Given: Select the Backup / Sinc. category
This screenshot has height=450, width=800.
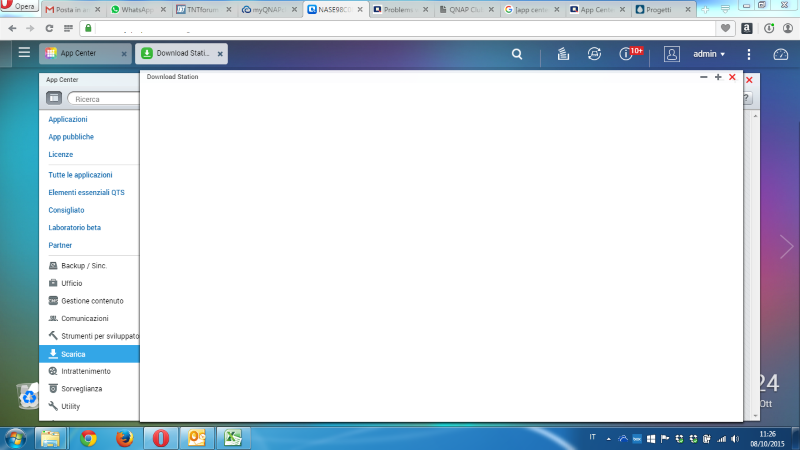Looking at the screenshot, I should pyautogui.click(x=84, y=266).
